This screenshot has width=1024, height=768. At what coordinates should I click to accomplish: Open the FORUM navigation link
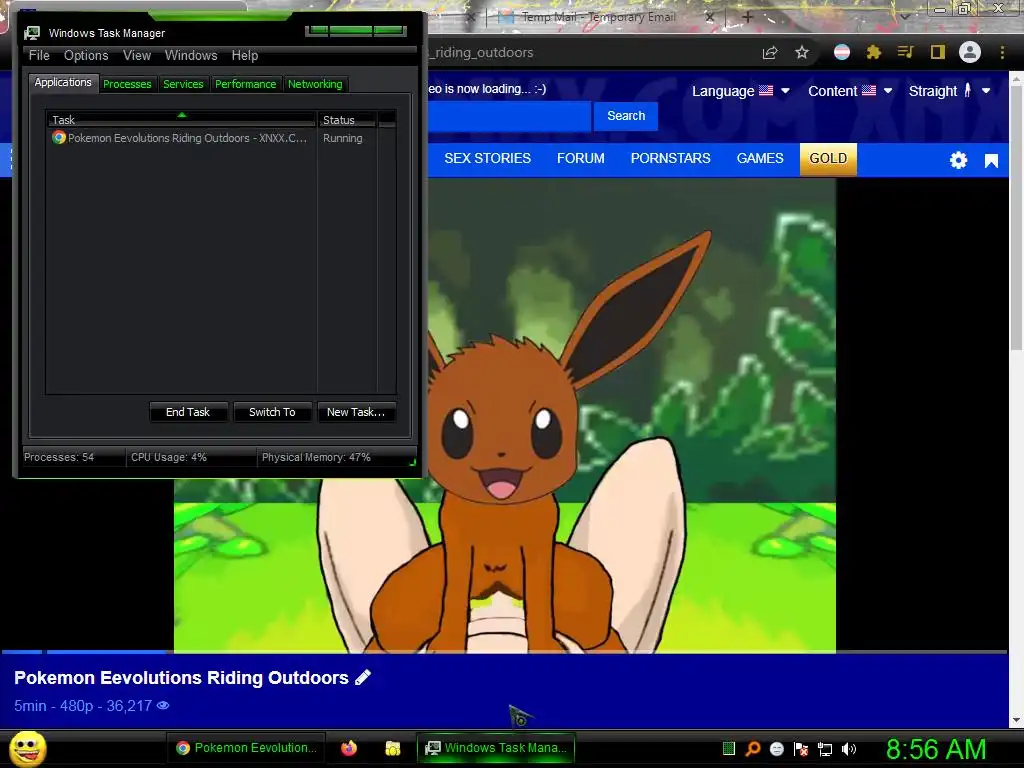581,159
